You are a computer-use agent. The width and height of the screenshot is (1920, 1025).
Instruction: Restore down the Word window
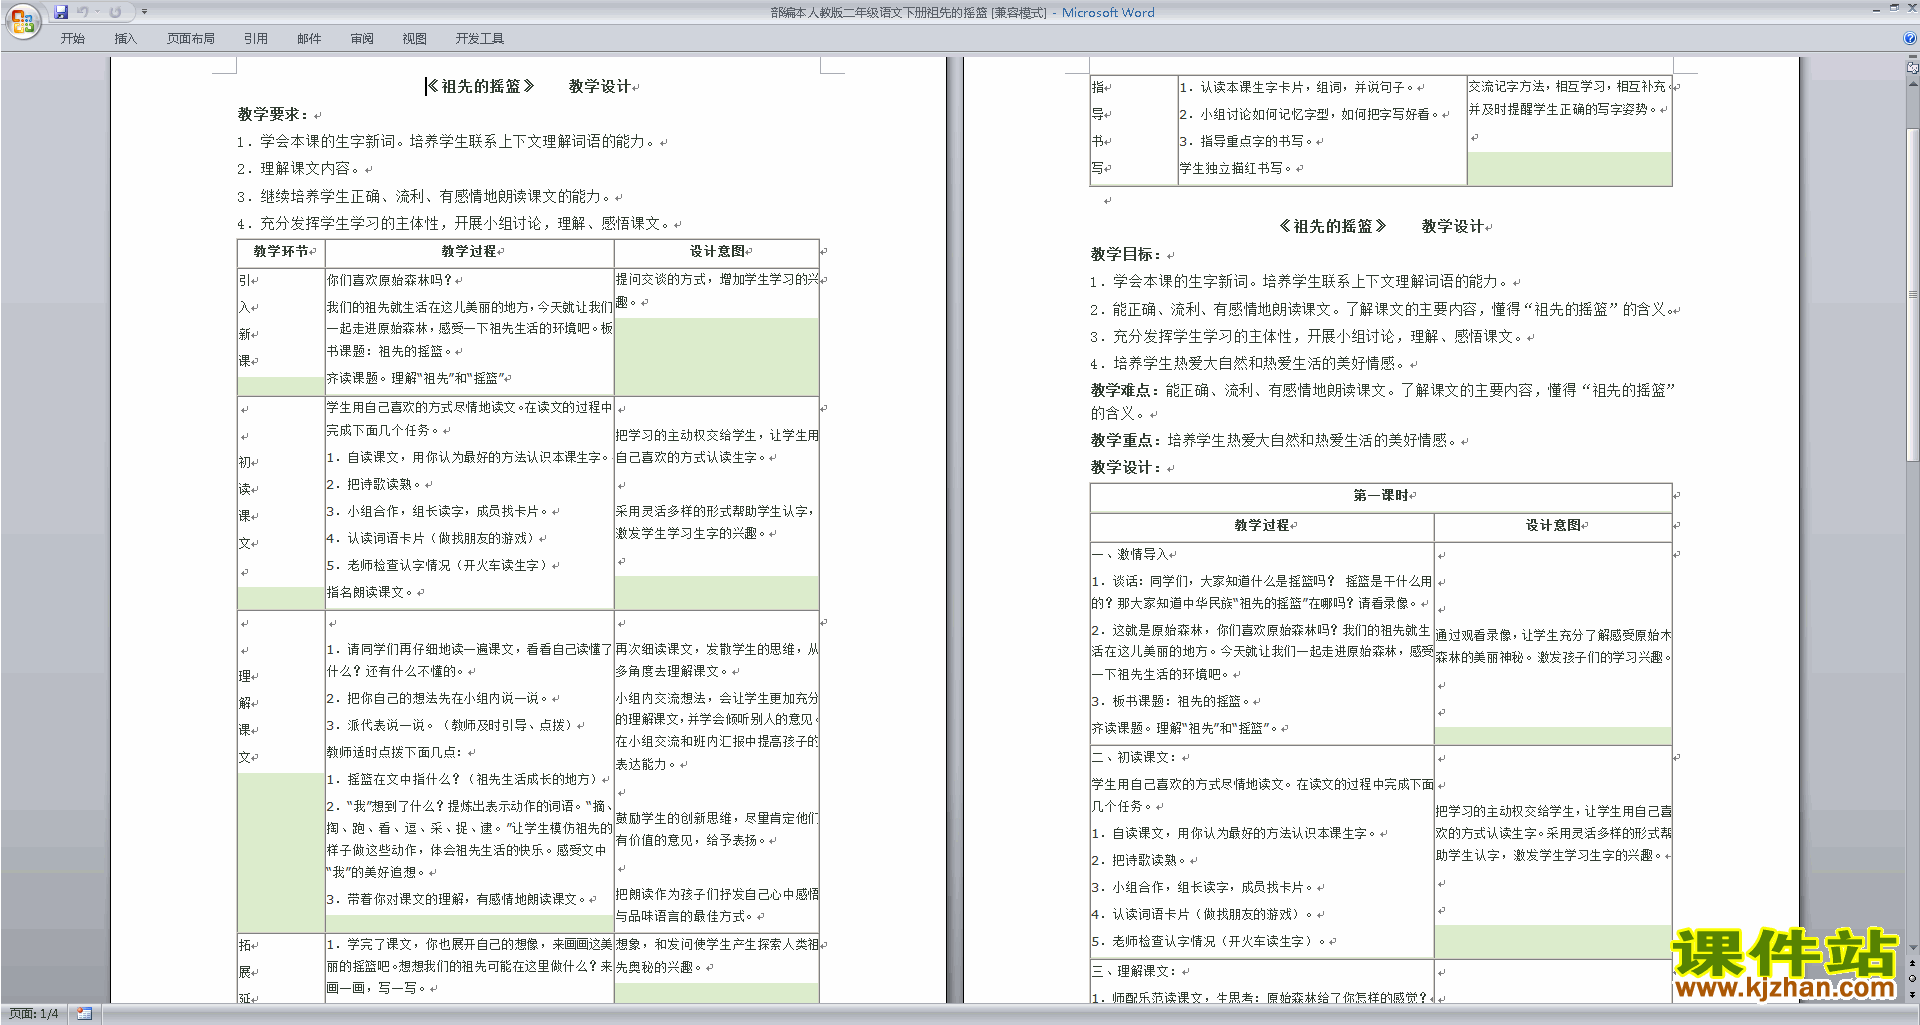point(1894,8)
